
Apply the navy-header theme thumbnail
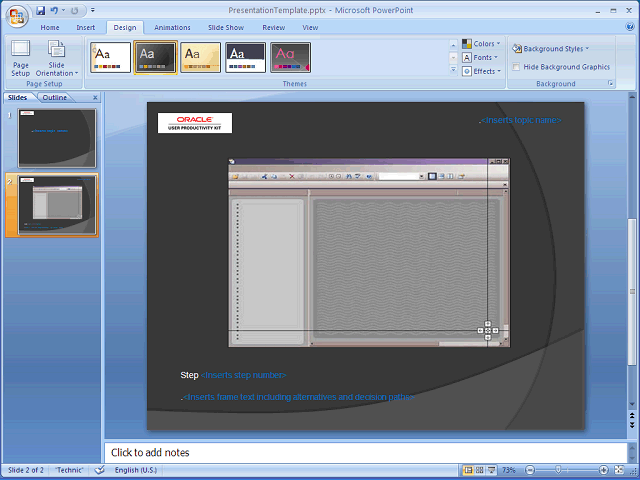tap(245, 57)
